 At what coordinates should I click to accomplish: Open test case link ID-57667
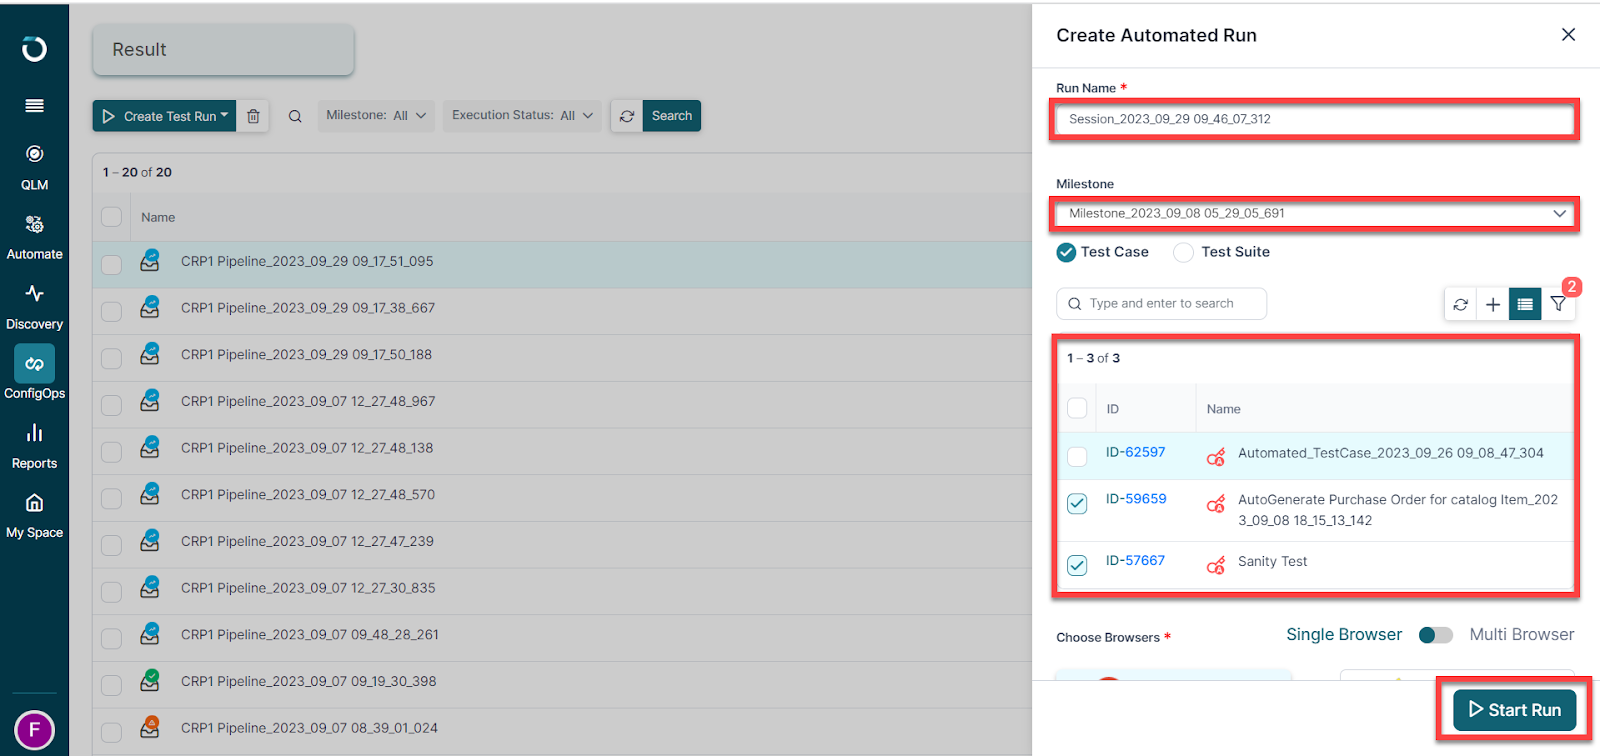(1135, 561)
